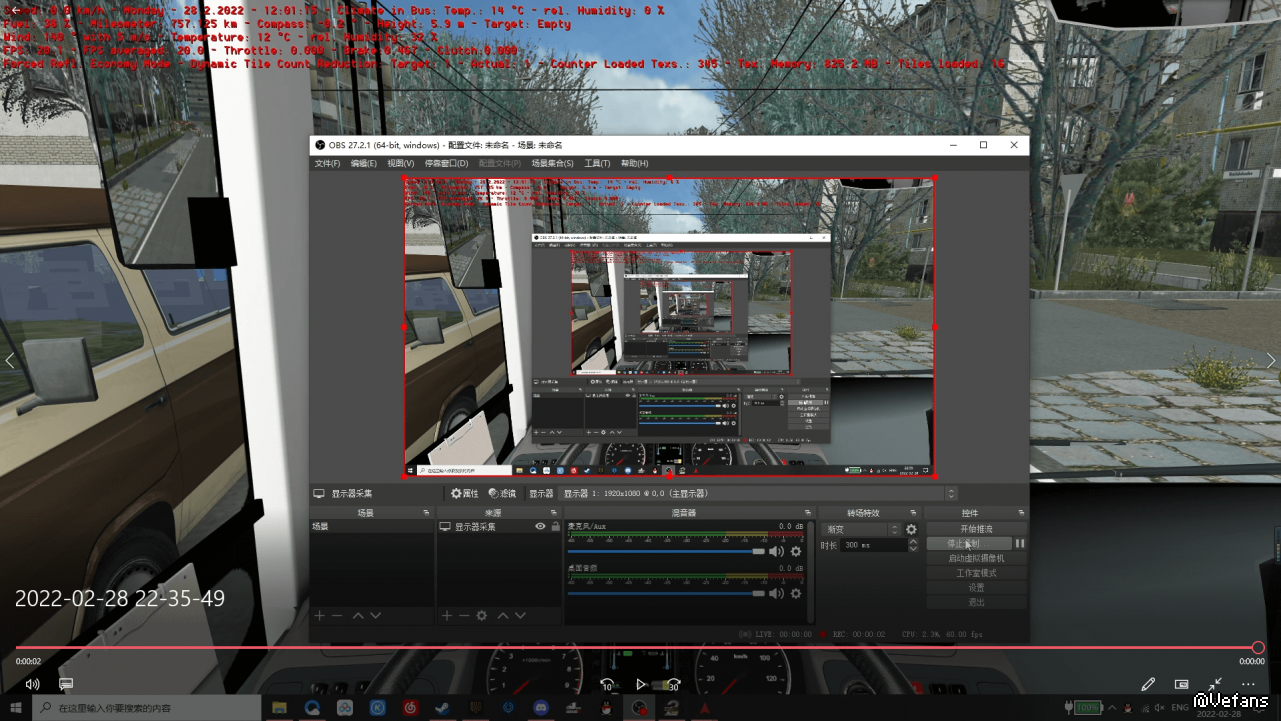Open the 文件(F) menu
Viewport: 1281px width, 721px height.
tap(327, 163)
